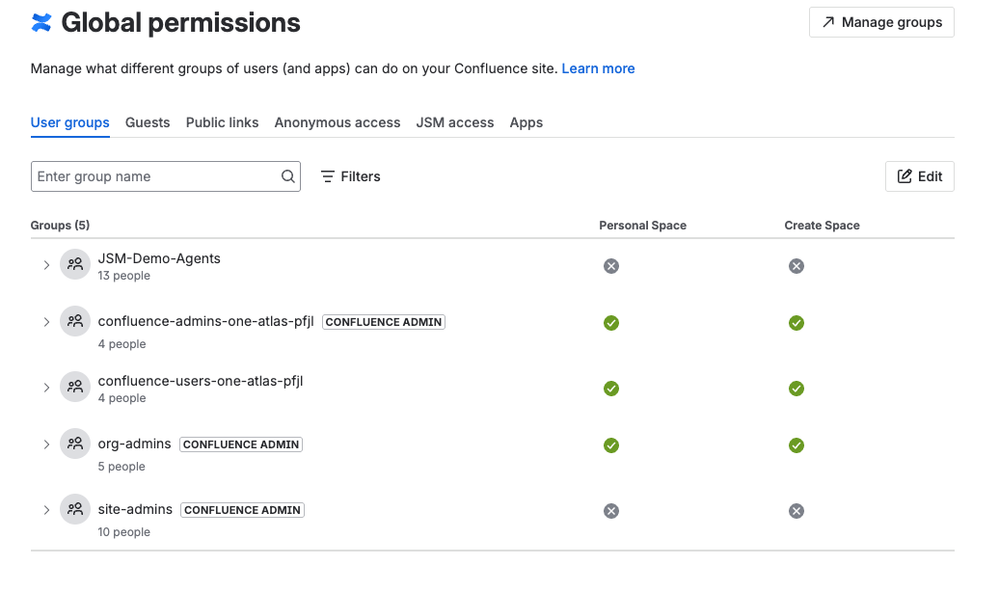The image size is (999, 591).
Task: Open the Anonymous access tab
Action: tap(337, 122)
